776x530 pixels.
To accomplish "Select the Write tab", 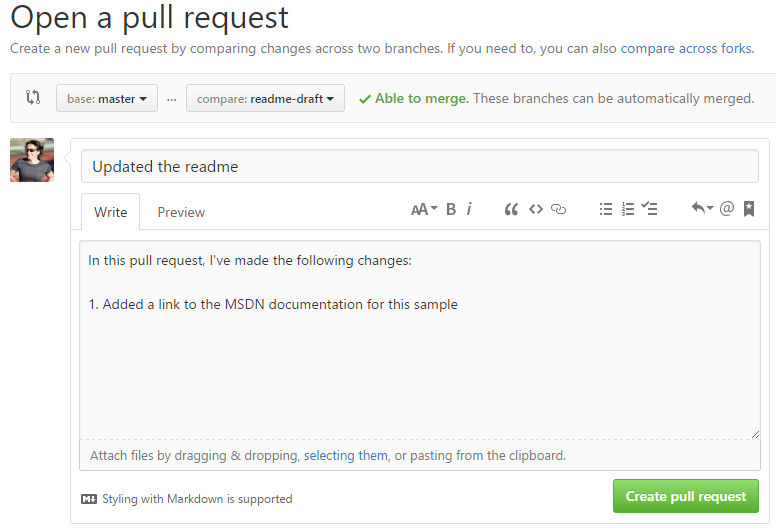I will click(110, 212).
